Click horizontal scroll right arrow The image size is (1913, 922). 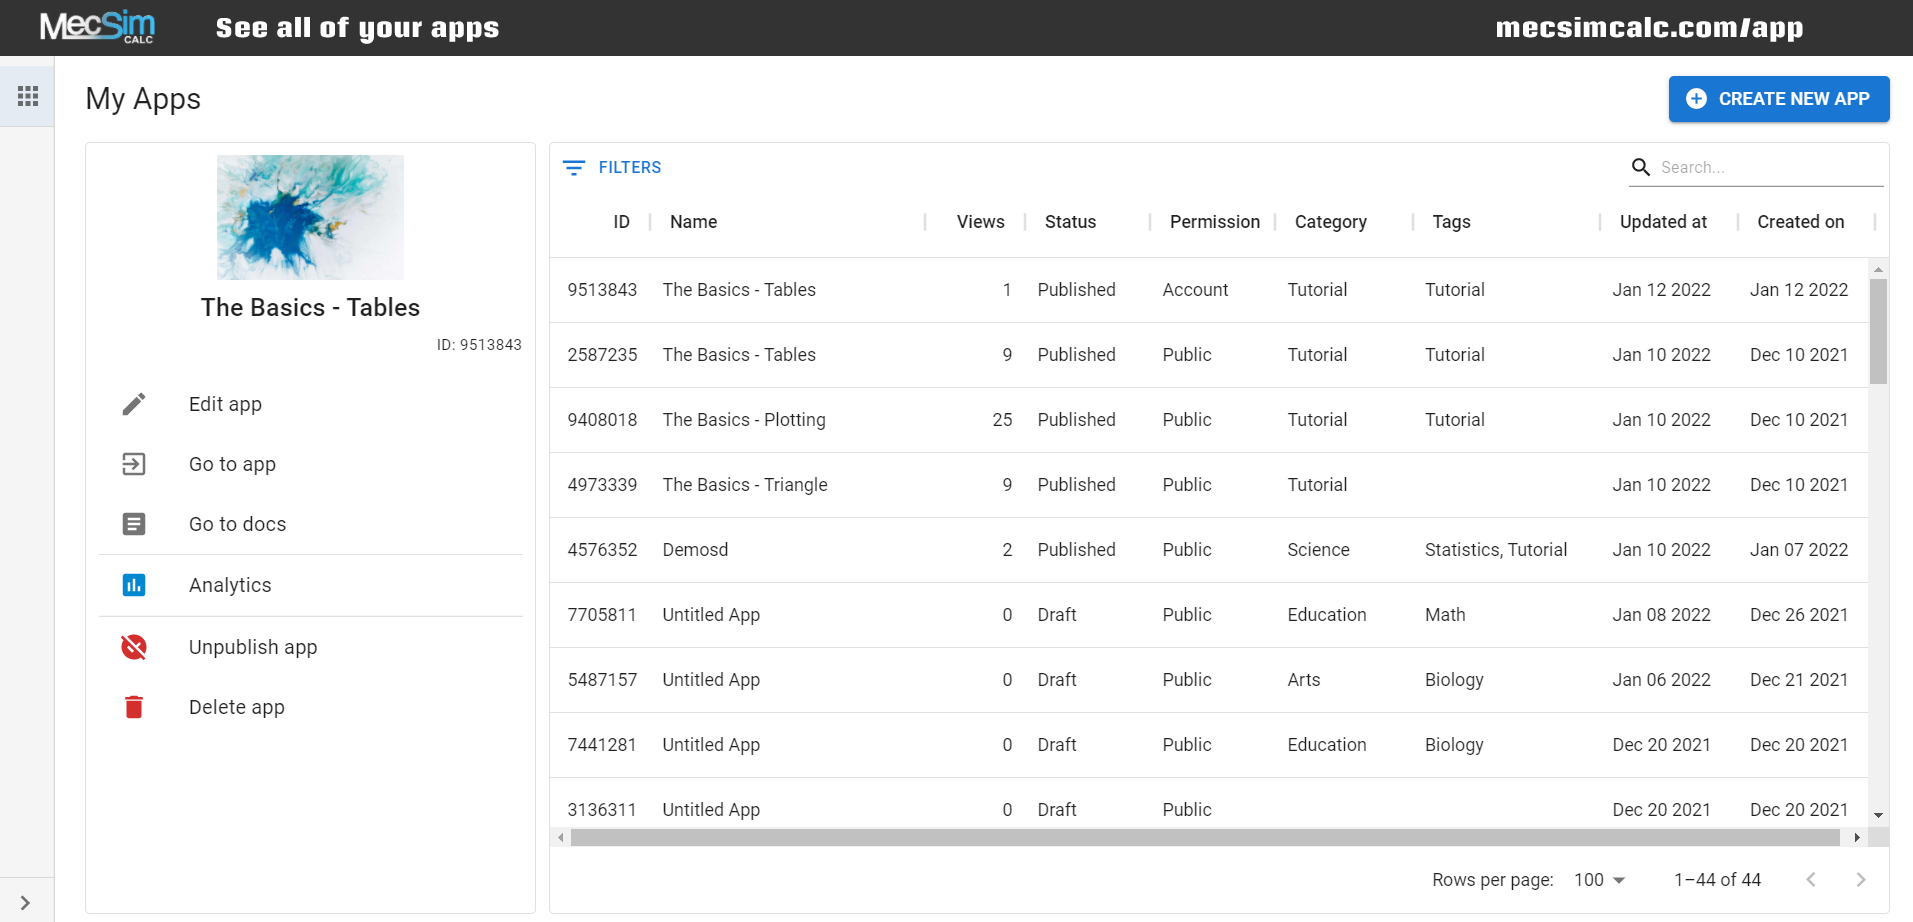point(1857,838)
